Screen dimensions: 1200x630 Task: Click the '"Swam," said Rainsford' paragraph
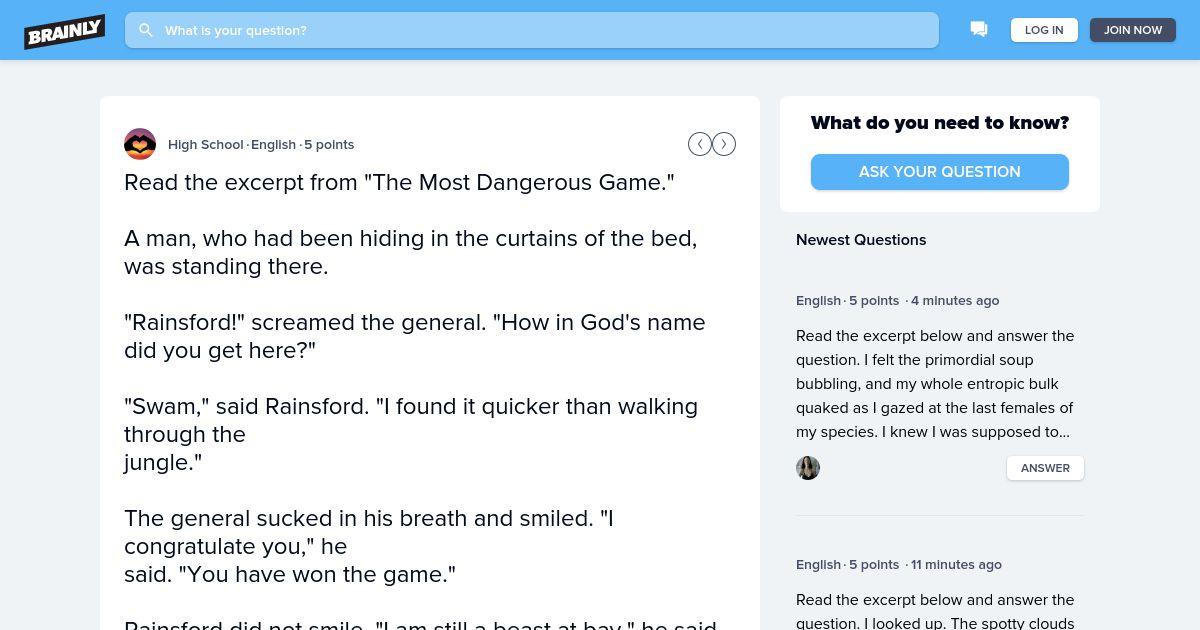tap(411, 434)
